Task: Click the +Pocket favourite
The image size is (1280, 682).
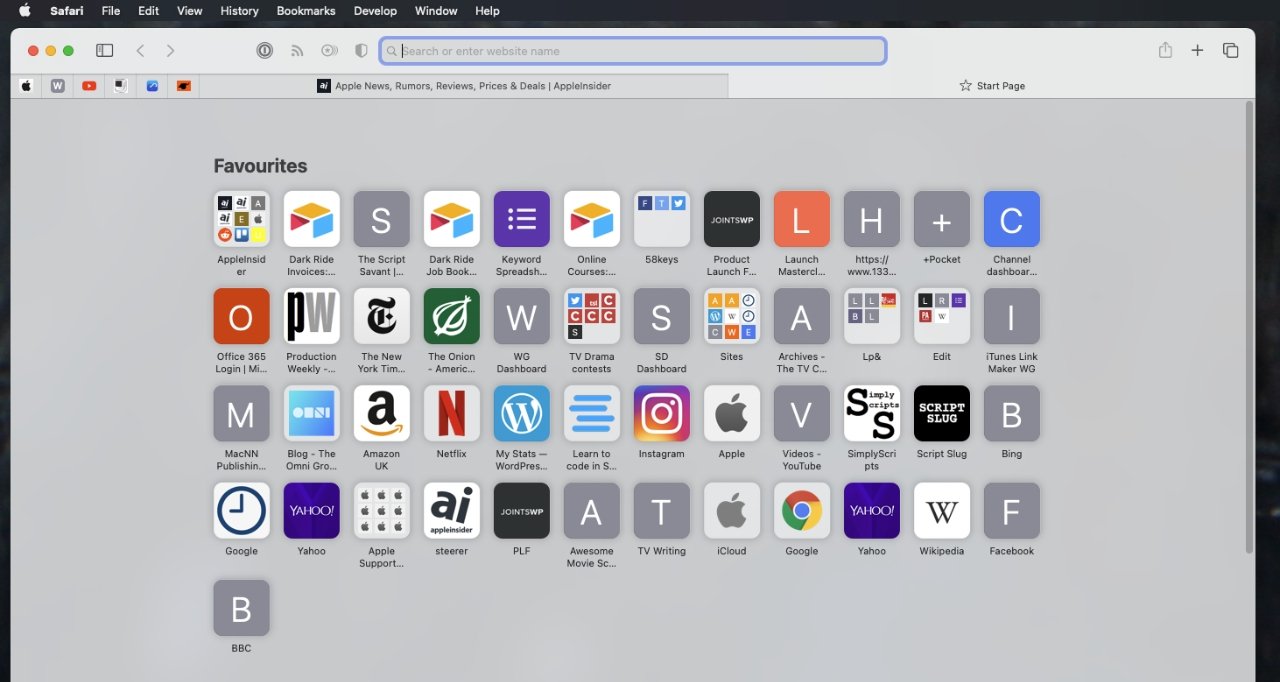Action: tap(941, 219)
